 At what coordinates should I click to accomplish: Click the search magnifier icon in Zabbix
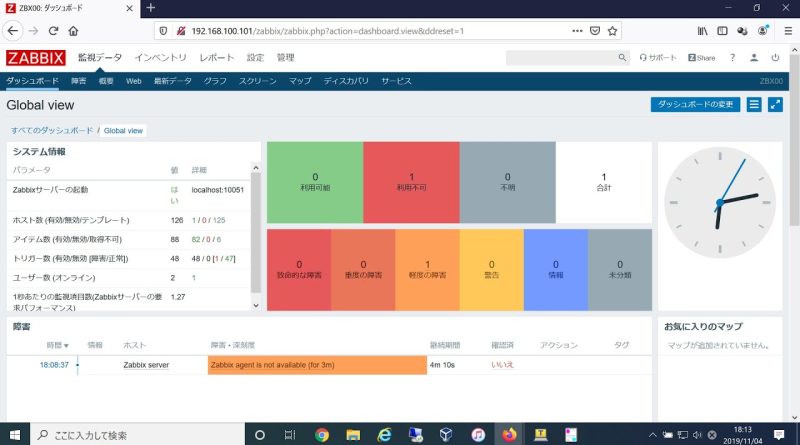click(x=622, y=58)
